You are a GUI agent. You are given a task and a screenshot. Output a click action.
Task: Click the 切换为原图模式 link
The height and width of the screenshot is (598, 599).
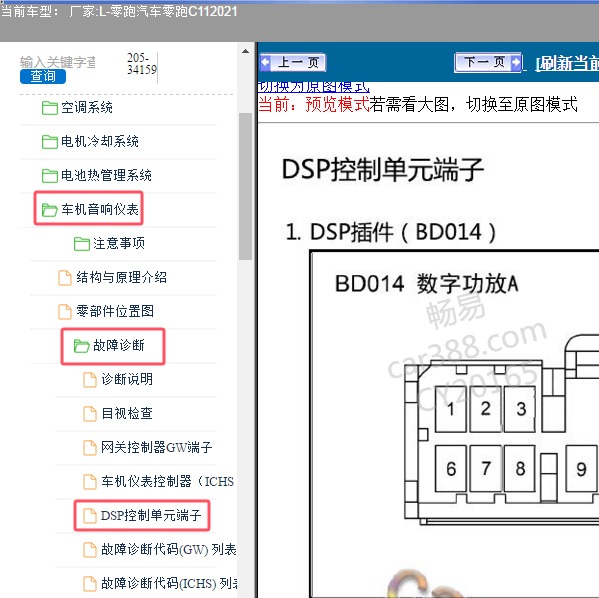click(314, 87)
